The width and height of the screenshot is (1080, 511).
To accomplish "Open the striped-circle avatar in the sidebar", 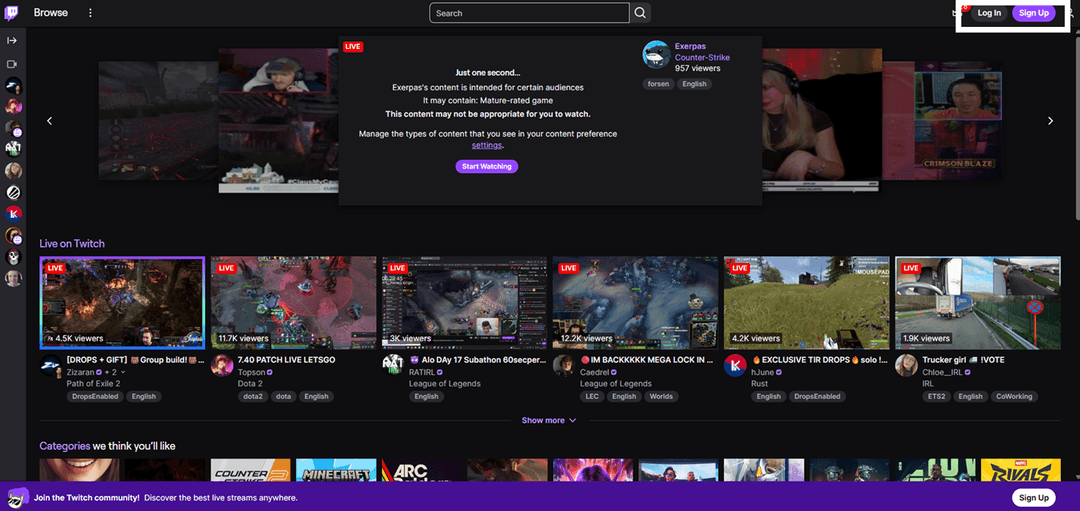I will (14, 191).
